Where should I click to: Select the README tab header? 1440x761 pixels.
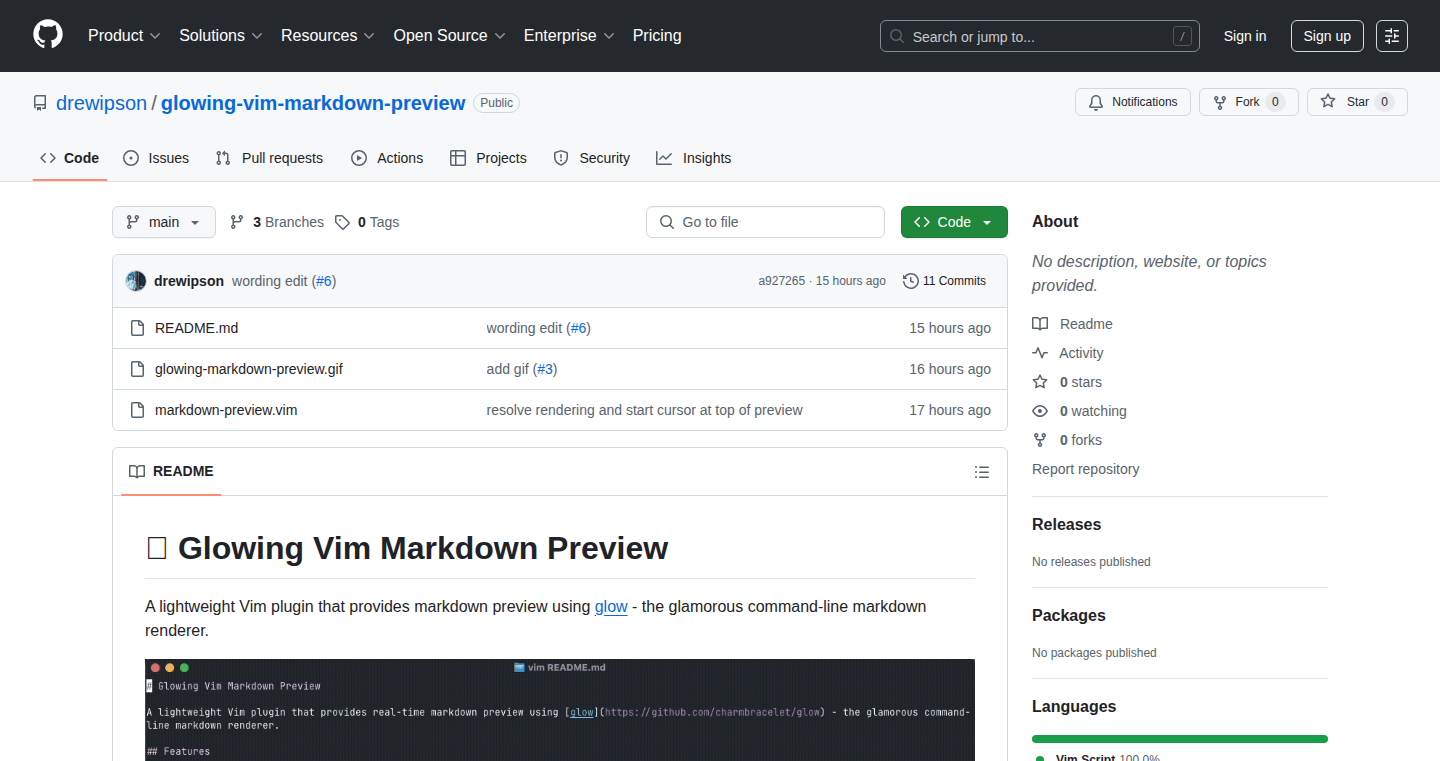click(x=171, y=471)
